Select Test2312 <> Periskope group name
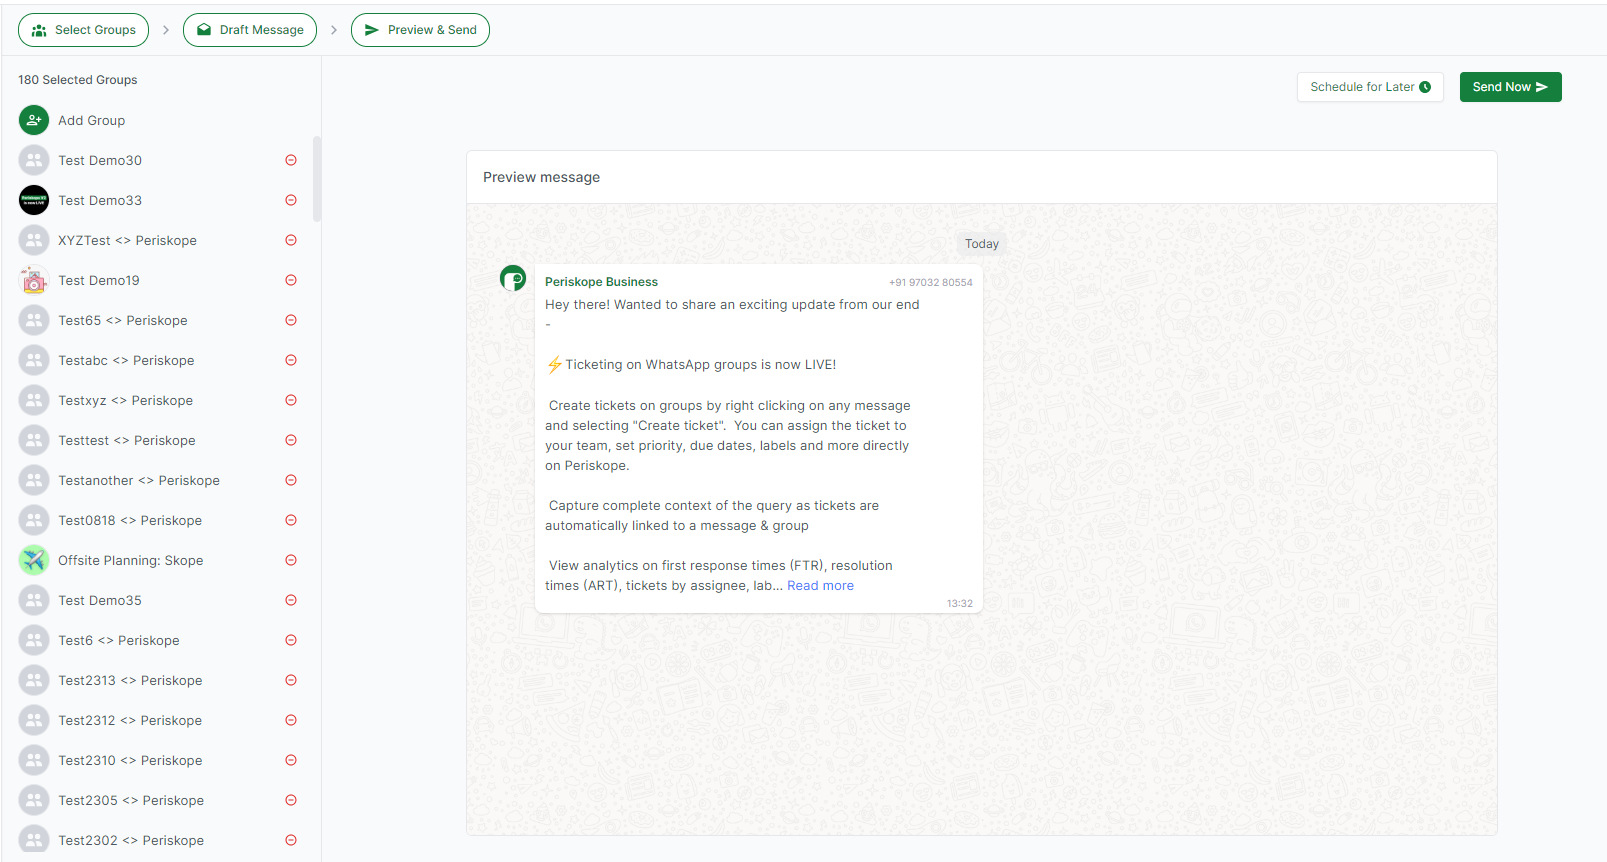This screenshot has height=862, width=1607. pos(130,720)
